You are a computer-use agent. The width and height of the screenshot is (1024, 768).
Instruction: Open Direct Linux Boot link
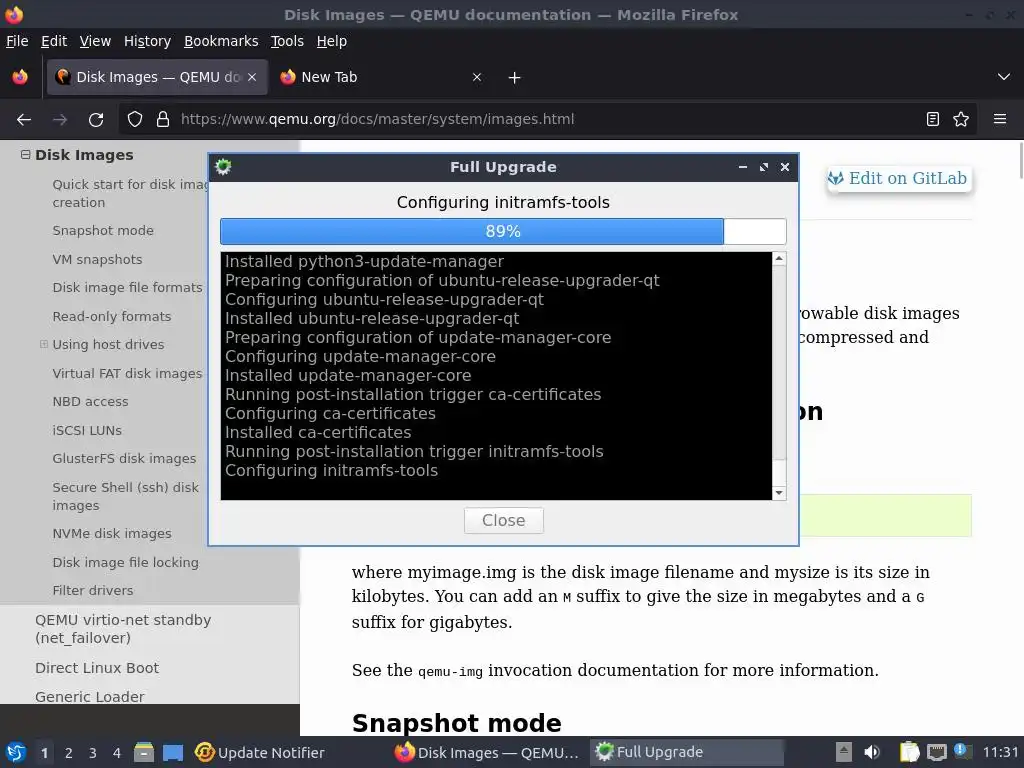(x=97, y=668)
